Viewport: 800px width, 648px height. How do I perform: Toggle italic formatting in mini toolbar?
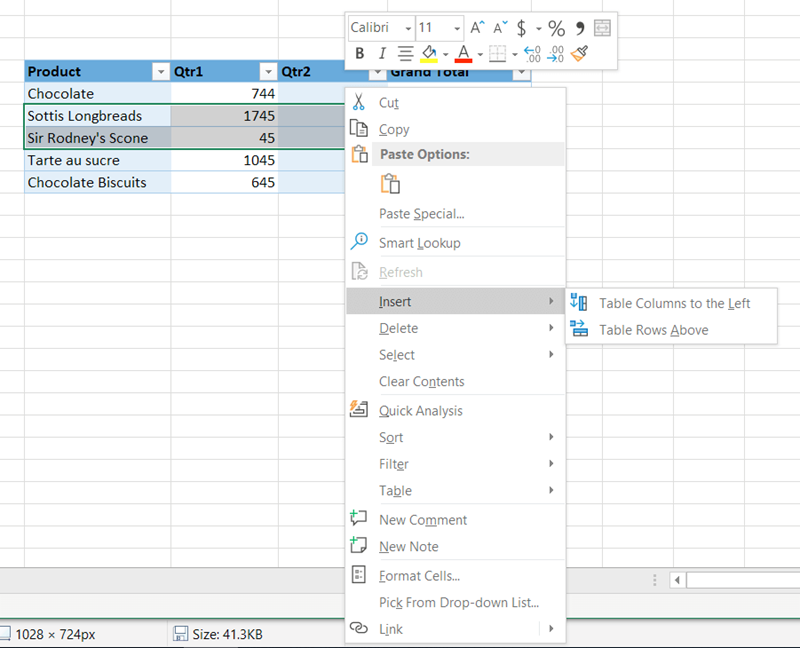381,54
